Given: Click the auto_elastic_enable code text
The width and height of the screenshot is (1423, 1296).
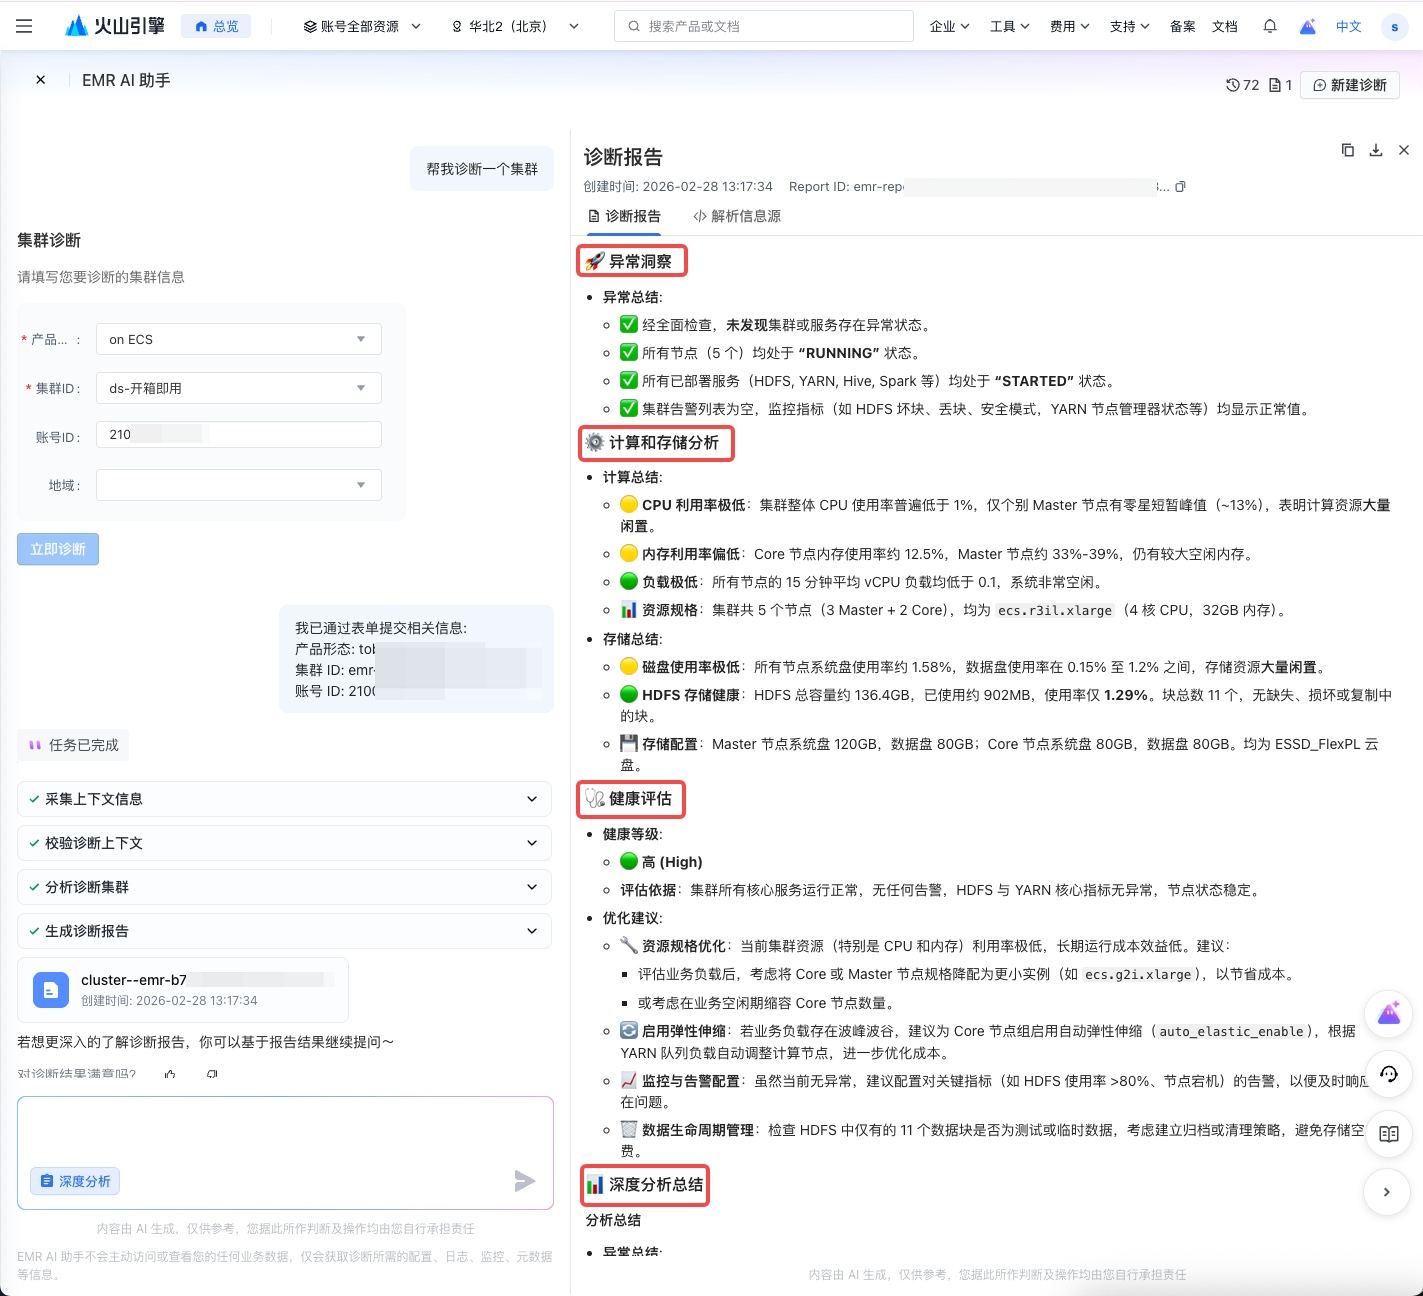Looking at the screenshot, I should tap(1231, 1031).
